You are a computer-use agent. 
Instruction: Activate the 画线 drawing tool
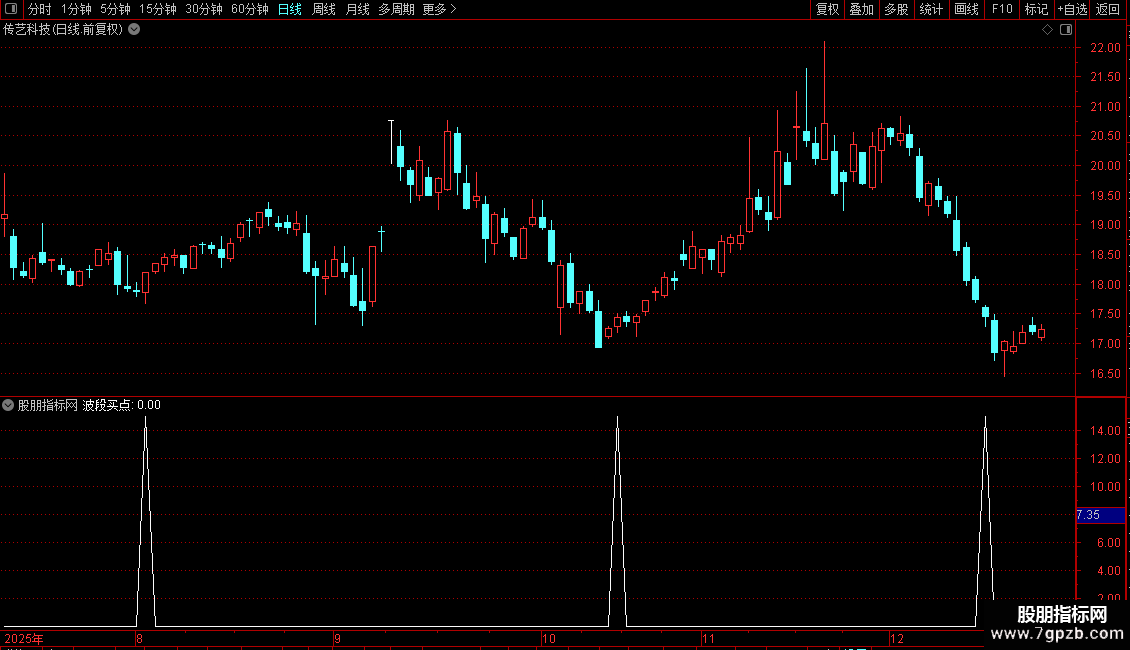966,9
